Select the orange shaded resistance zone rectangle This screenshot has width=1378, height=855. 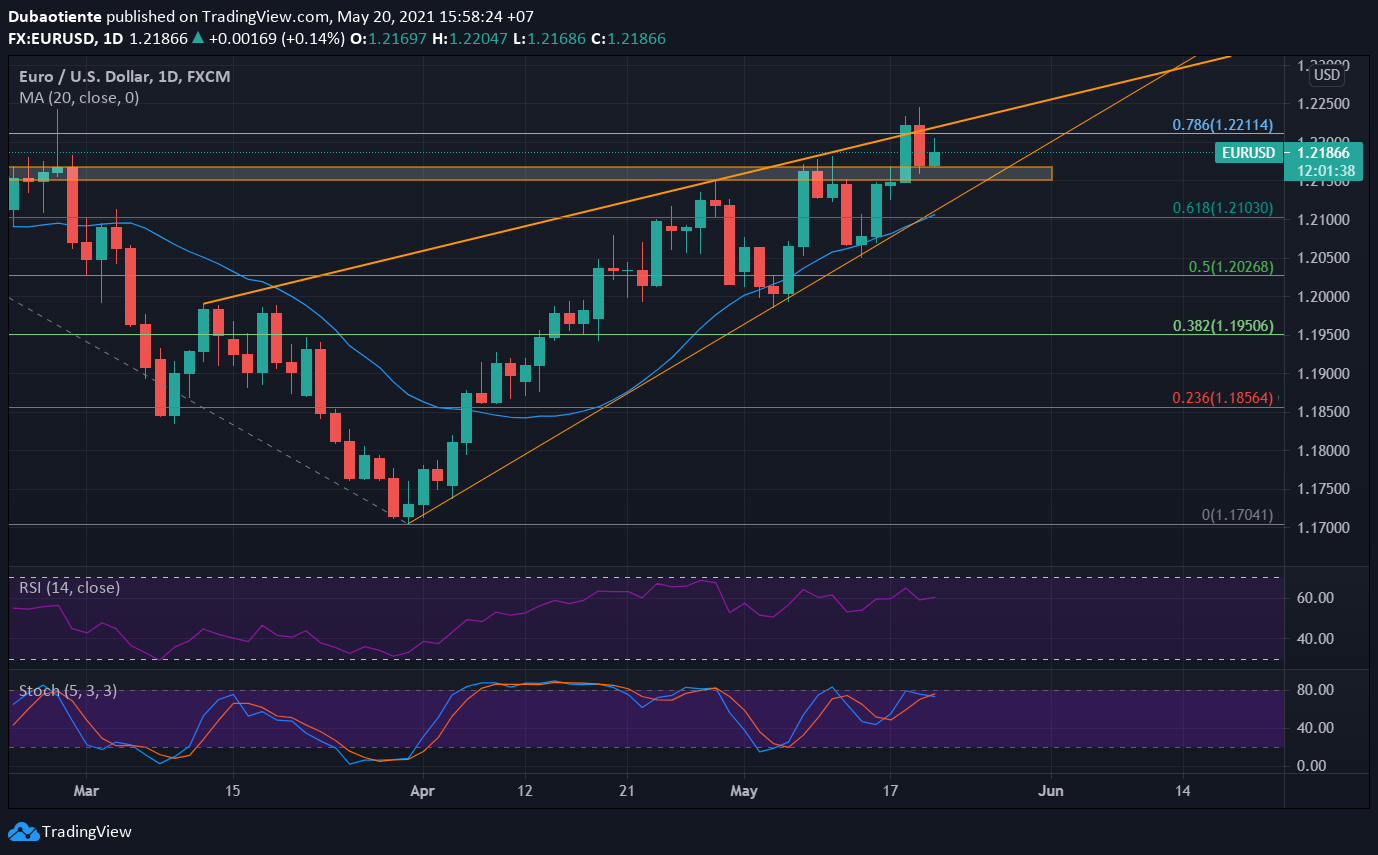[x=530, y=174]
